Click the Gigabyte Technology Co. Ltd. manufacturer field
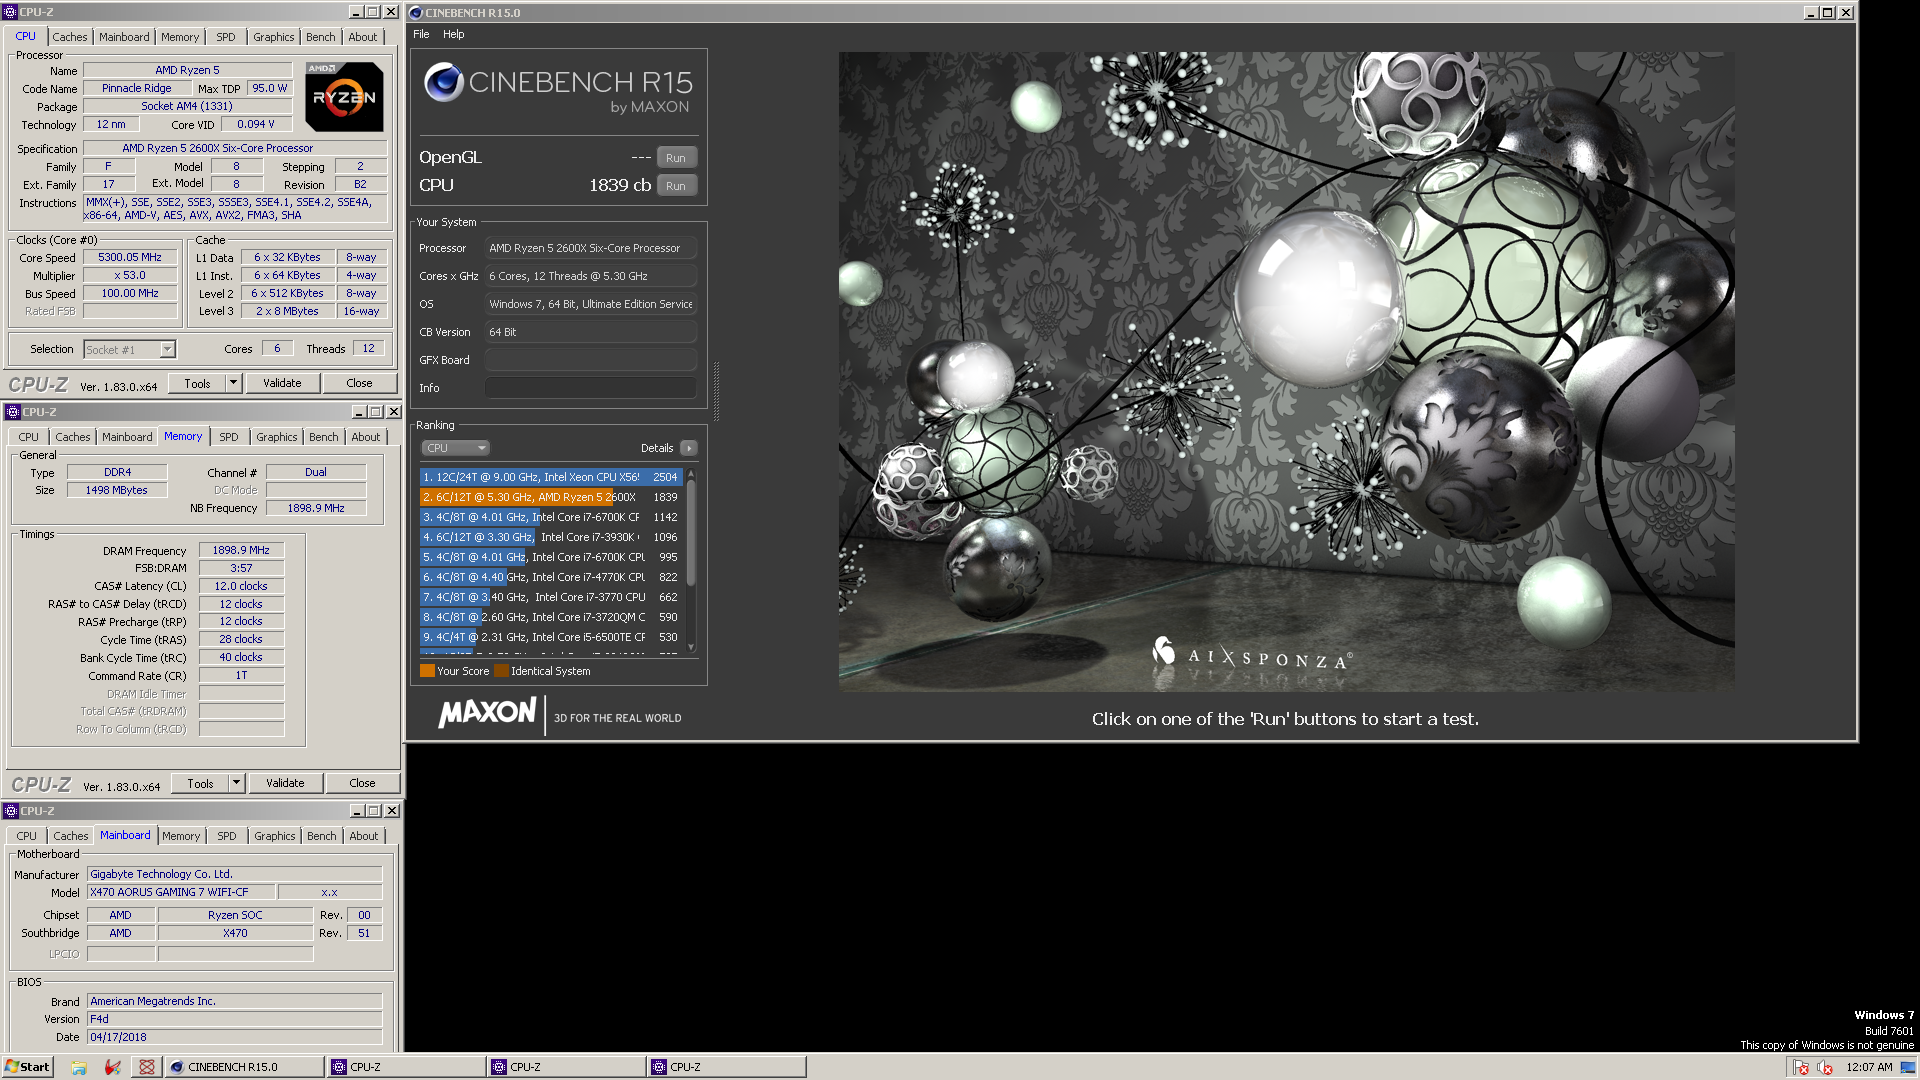Image resolution: width=1920 pixels, height=1080 pixels. [234, 874]
